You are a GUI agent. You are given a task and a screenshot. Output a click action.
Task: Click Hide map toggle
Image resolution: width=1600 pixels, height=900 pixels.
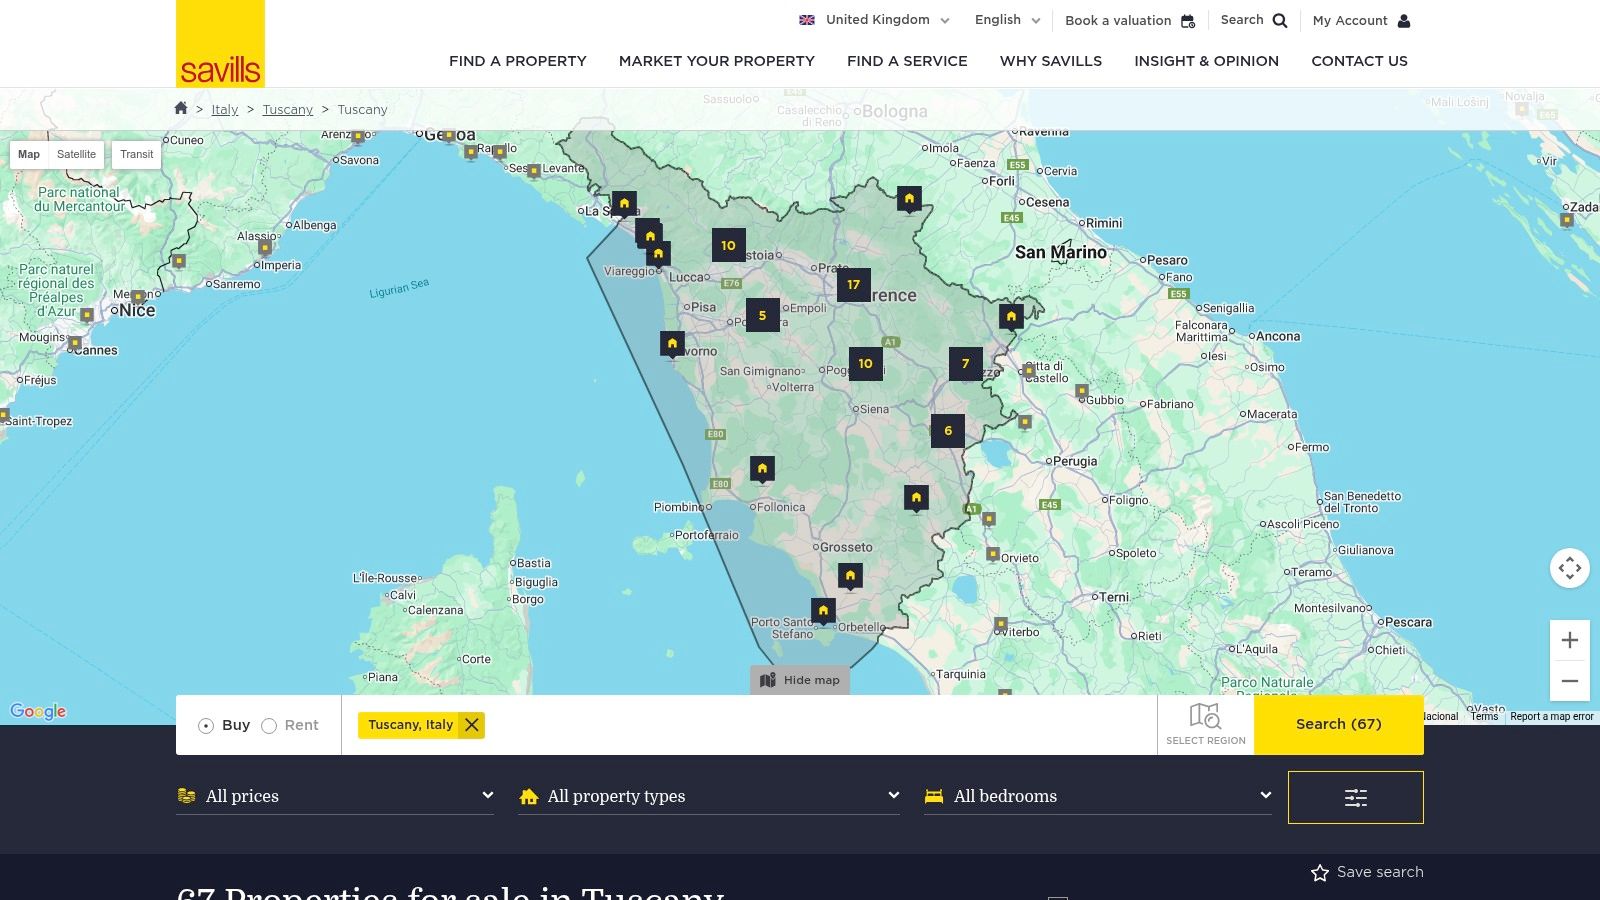(x=799, y=680)
